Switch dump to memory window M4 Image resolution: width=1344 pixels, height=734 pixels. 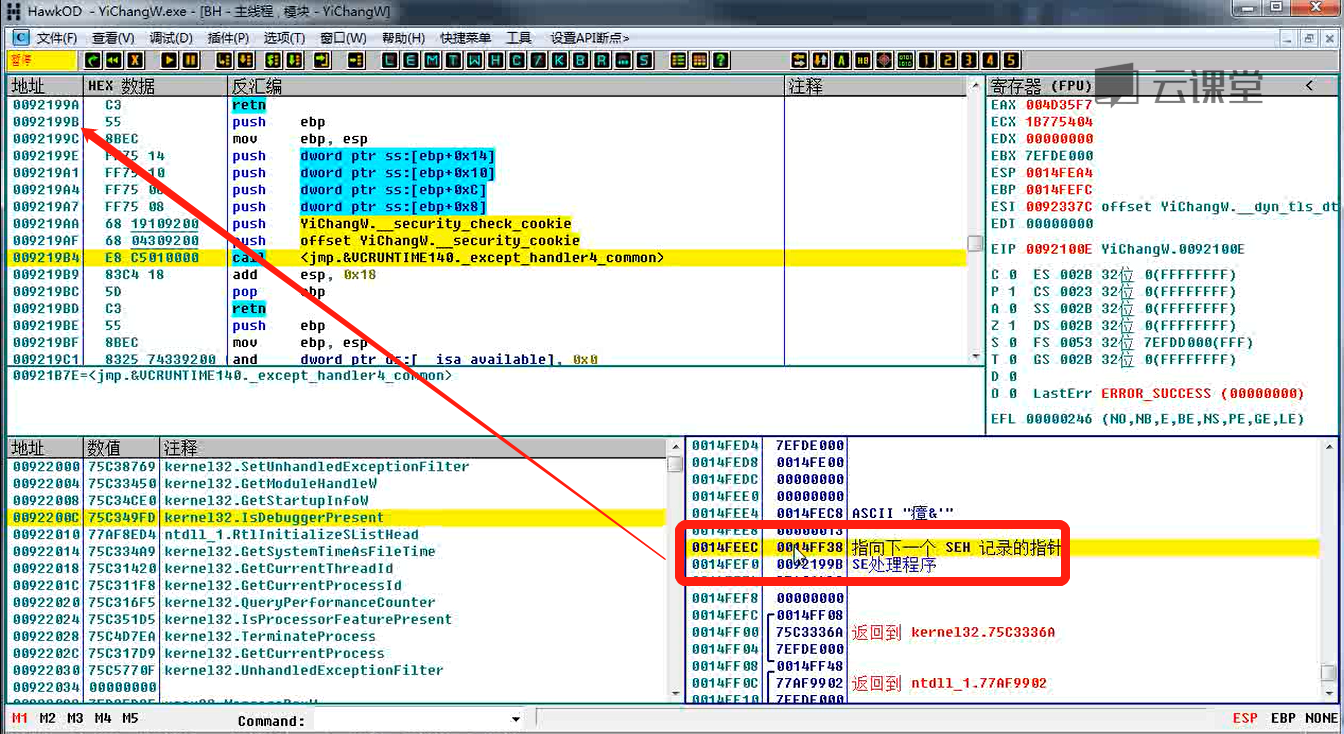point(103,718)
